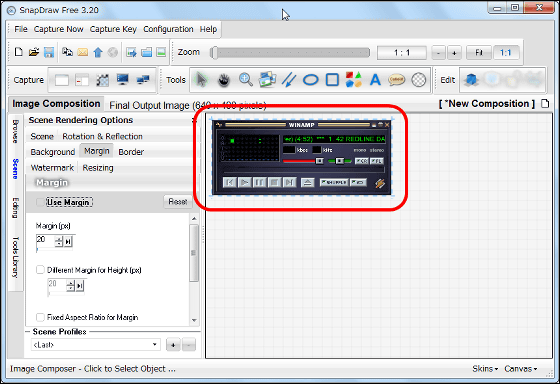
Task: Send image by email envelope icon
Action: coord(82,52)
